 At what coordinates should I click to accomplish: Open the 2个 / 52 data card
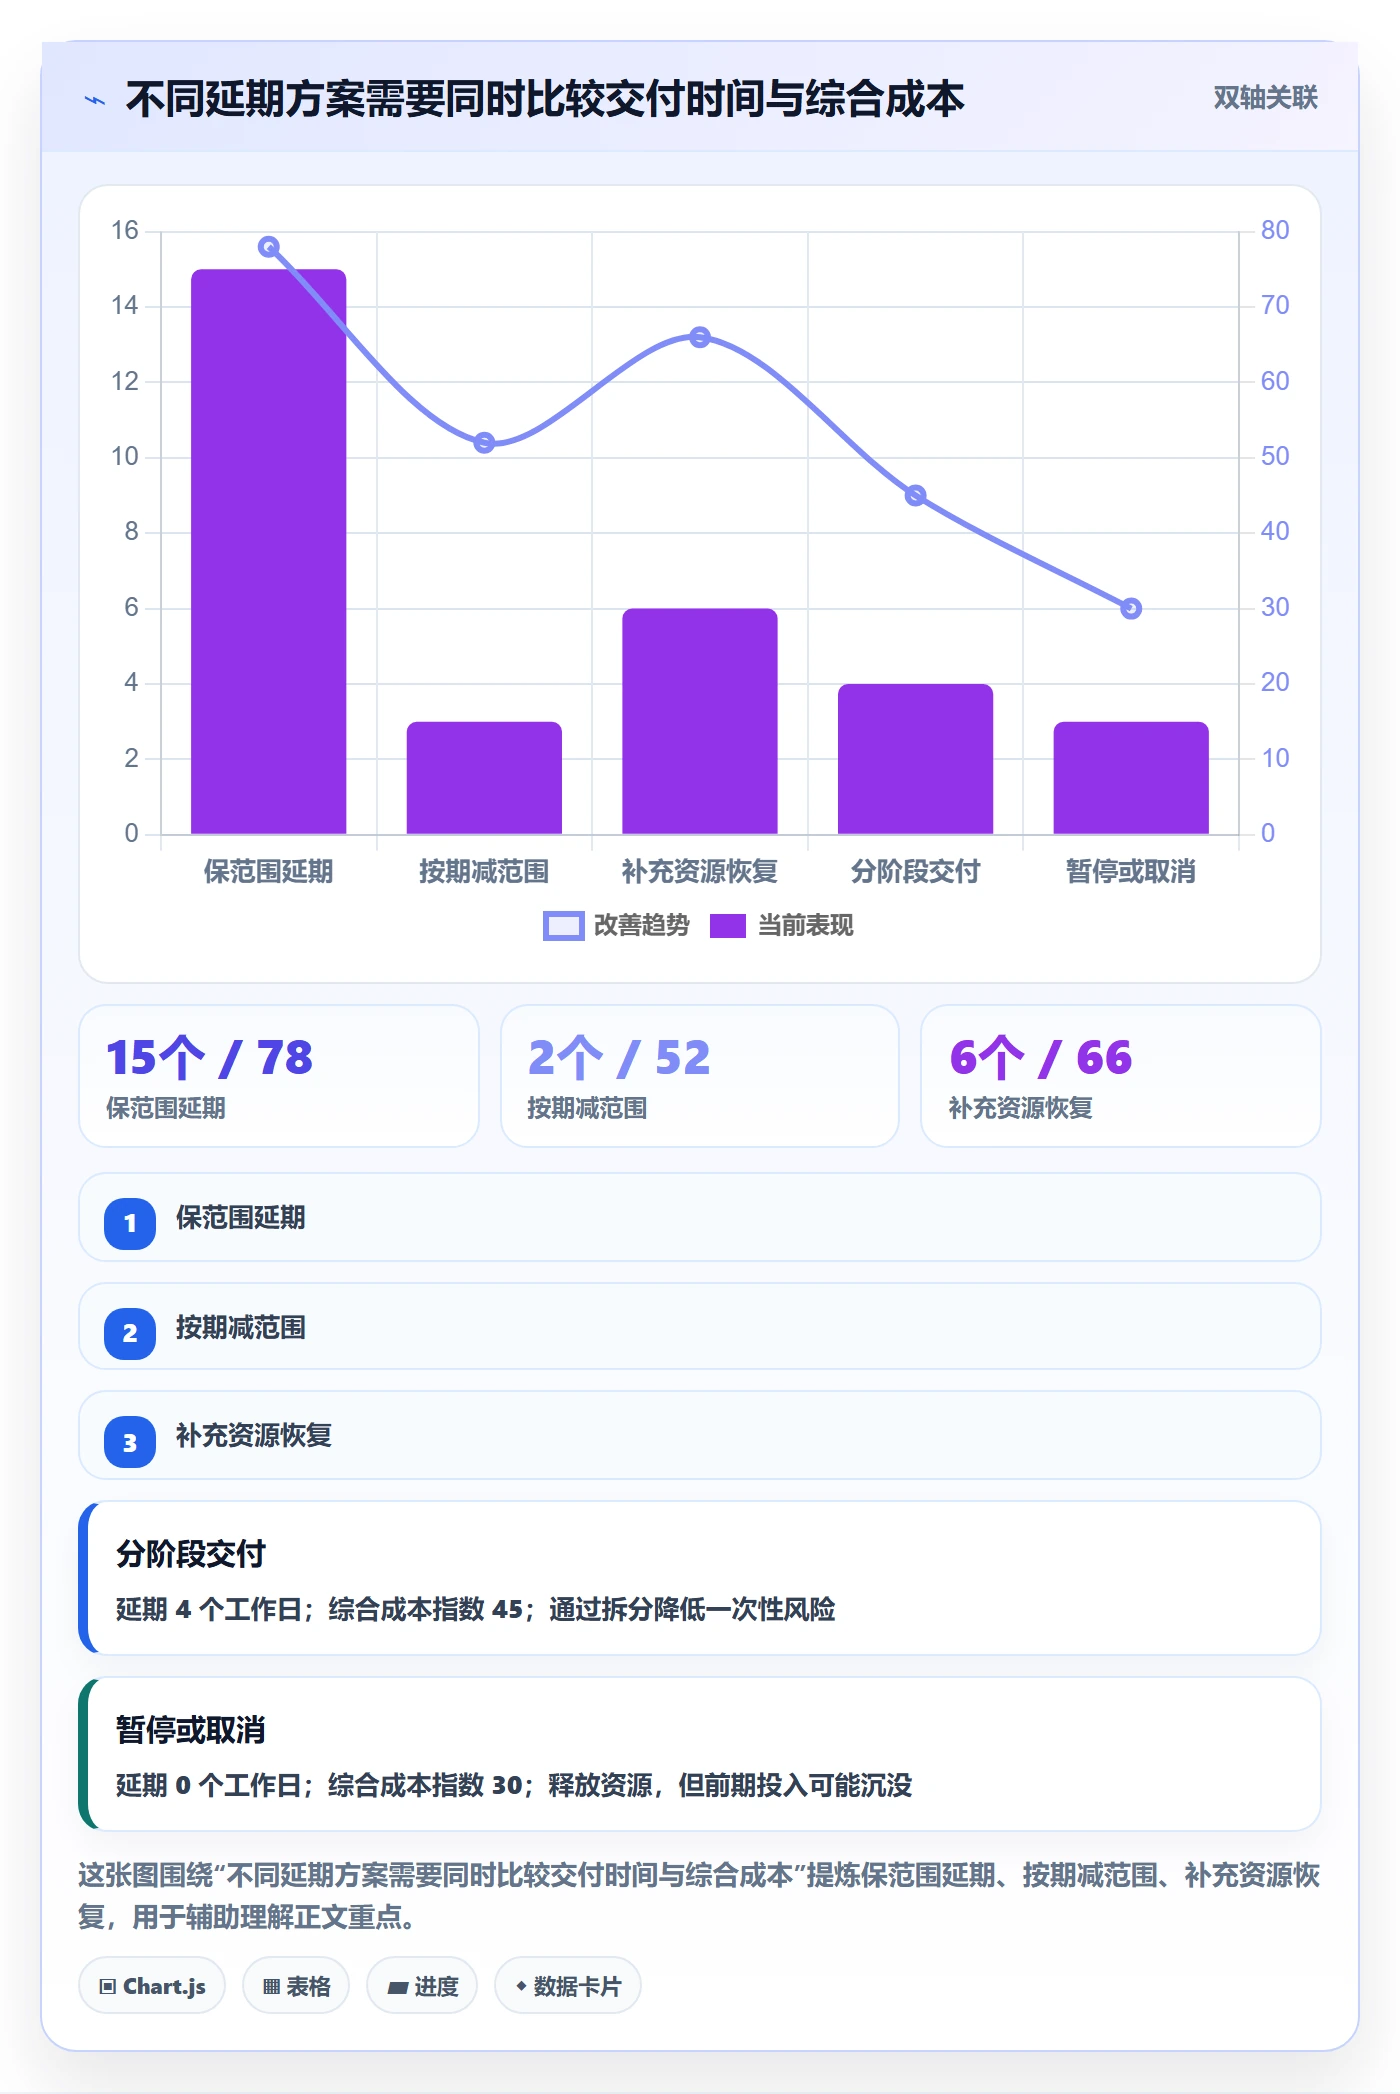(700, 1076)
